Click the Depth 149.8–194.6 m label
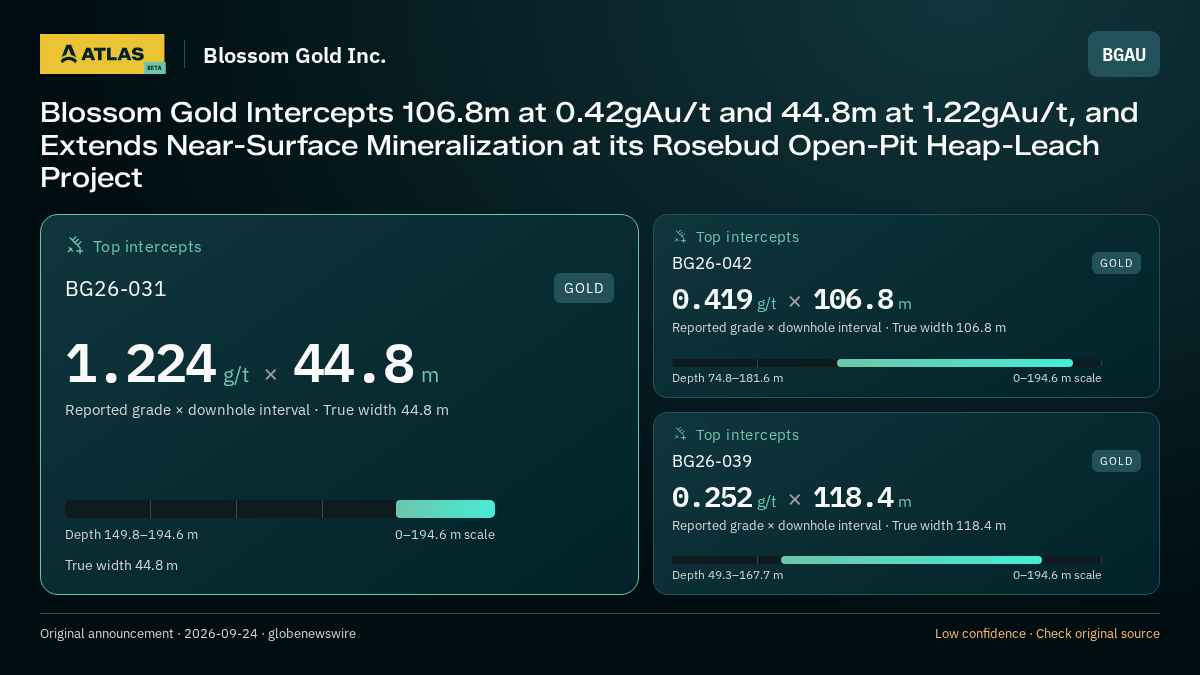This screenshot has height=675, width=1200. (131, 534)
